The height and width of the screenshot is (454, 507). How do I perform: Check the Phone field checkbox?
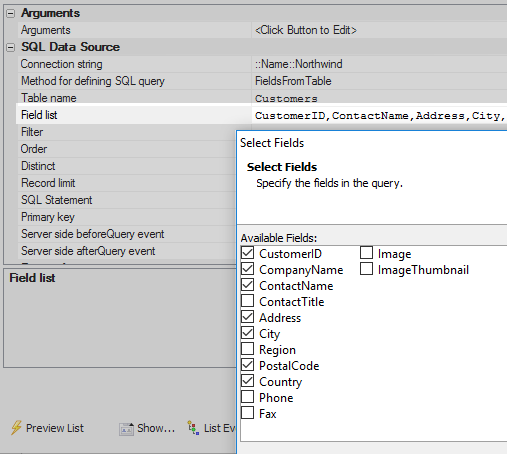(247, 397)
